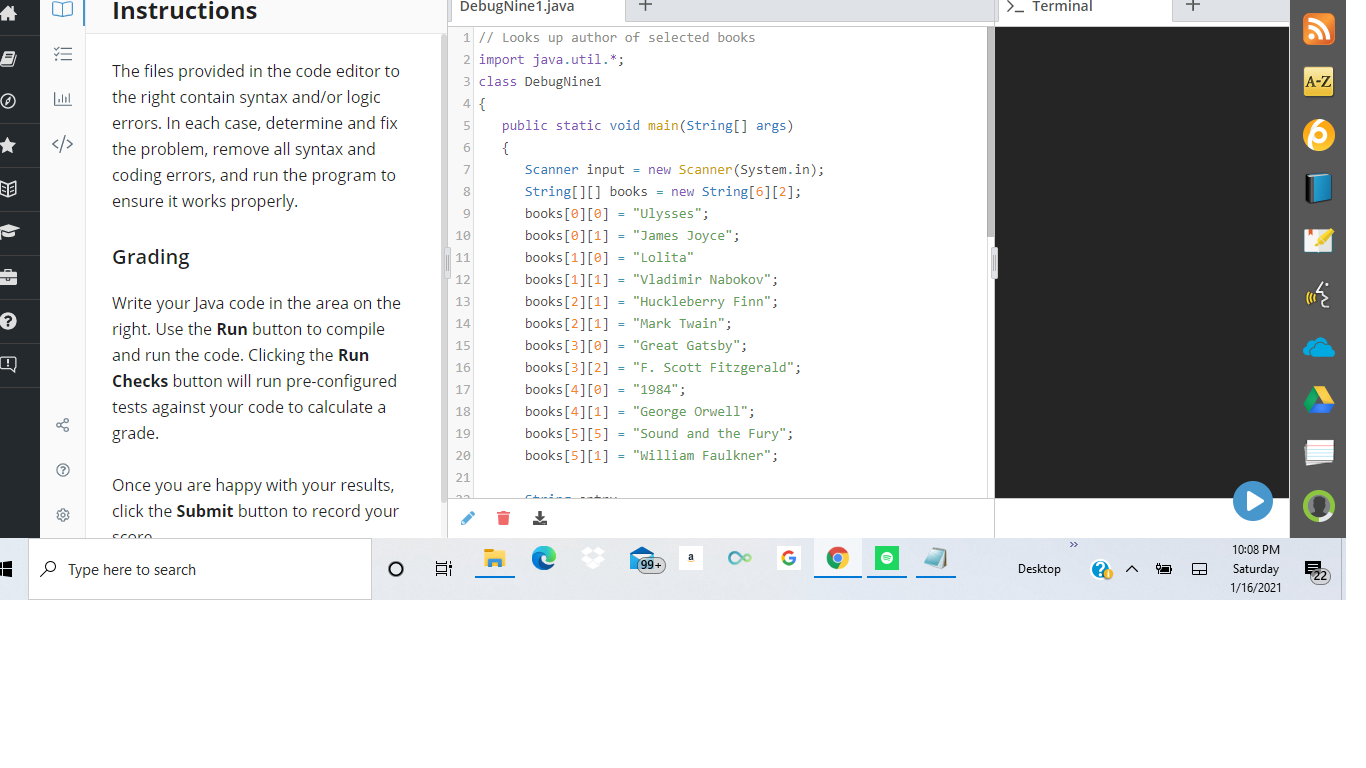This screenshot has height=768, width=1366.
Task: Delete code using the trash icon
Action: tap(503, 518)
